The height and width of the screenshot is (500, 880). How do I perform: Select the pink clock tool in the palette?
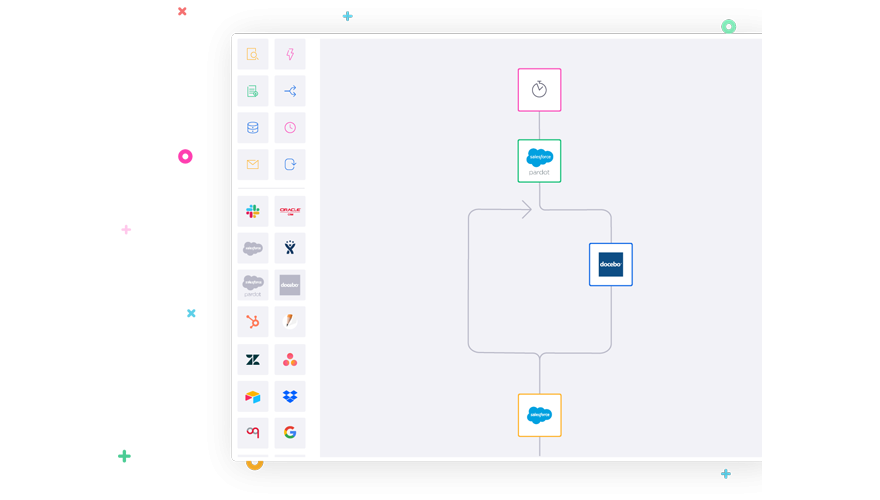(x=290, y=128)
